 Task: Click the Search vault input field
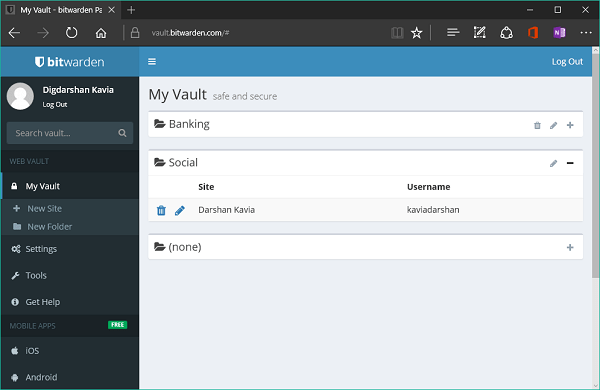(70, 133)
